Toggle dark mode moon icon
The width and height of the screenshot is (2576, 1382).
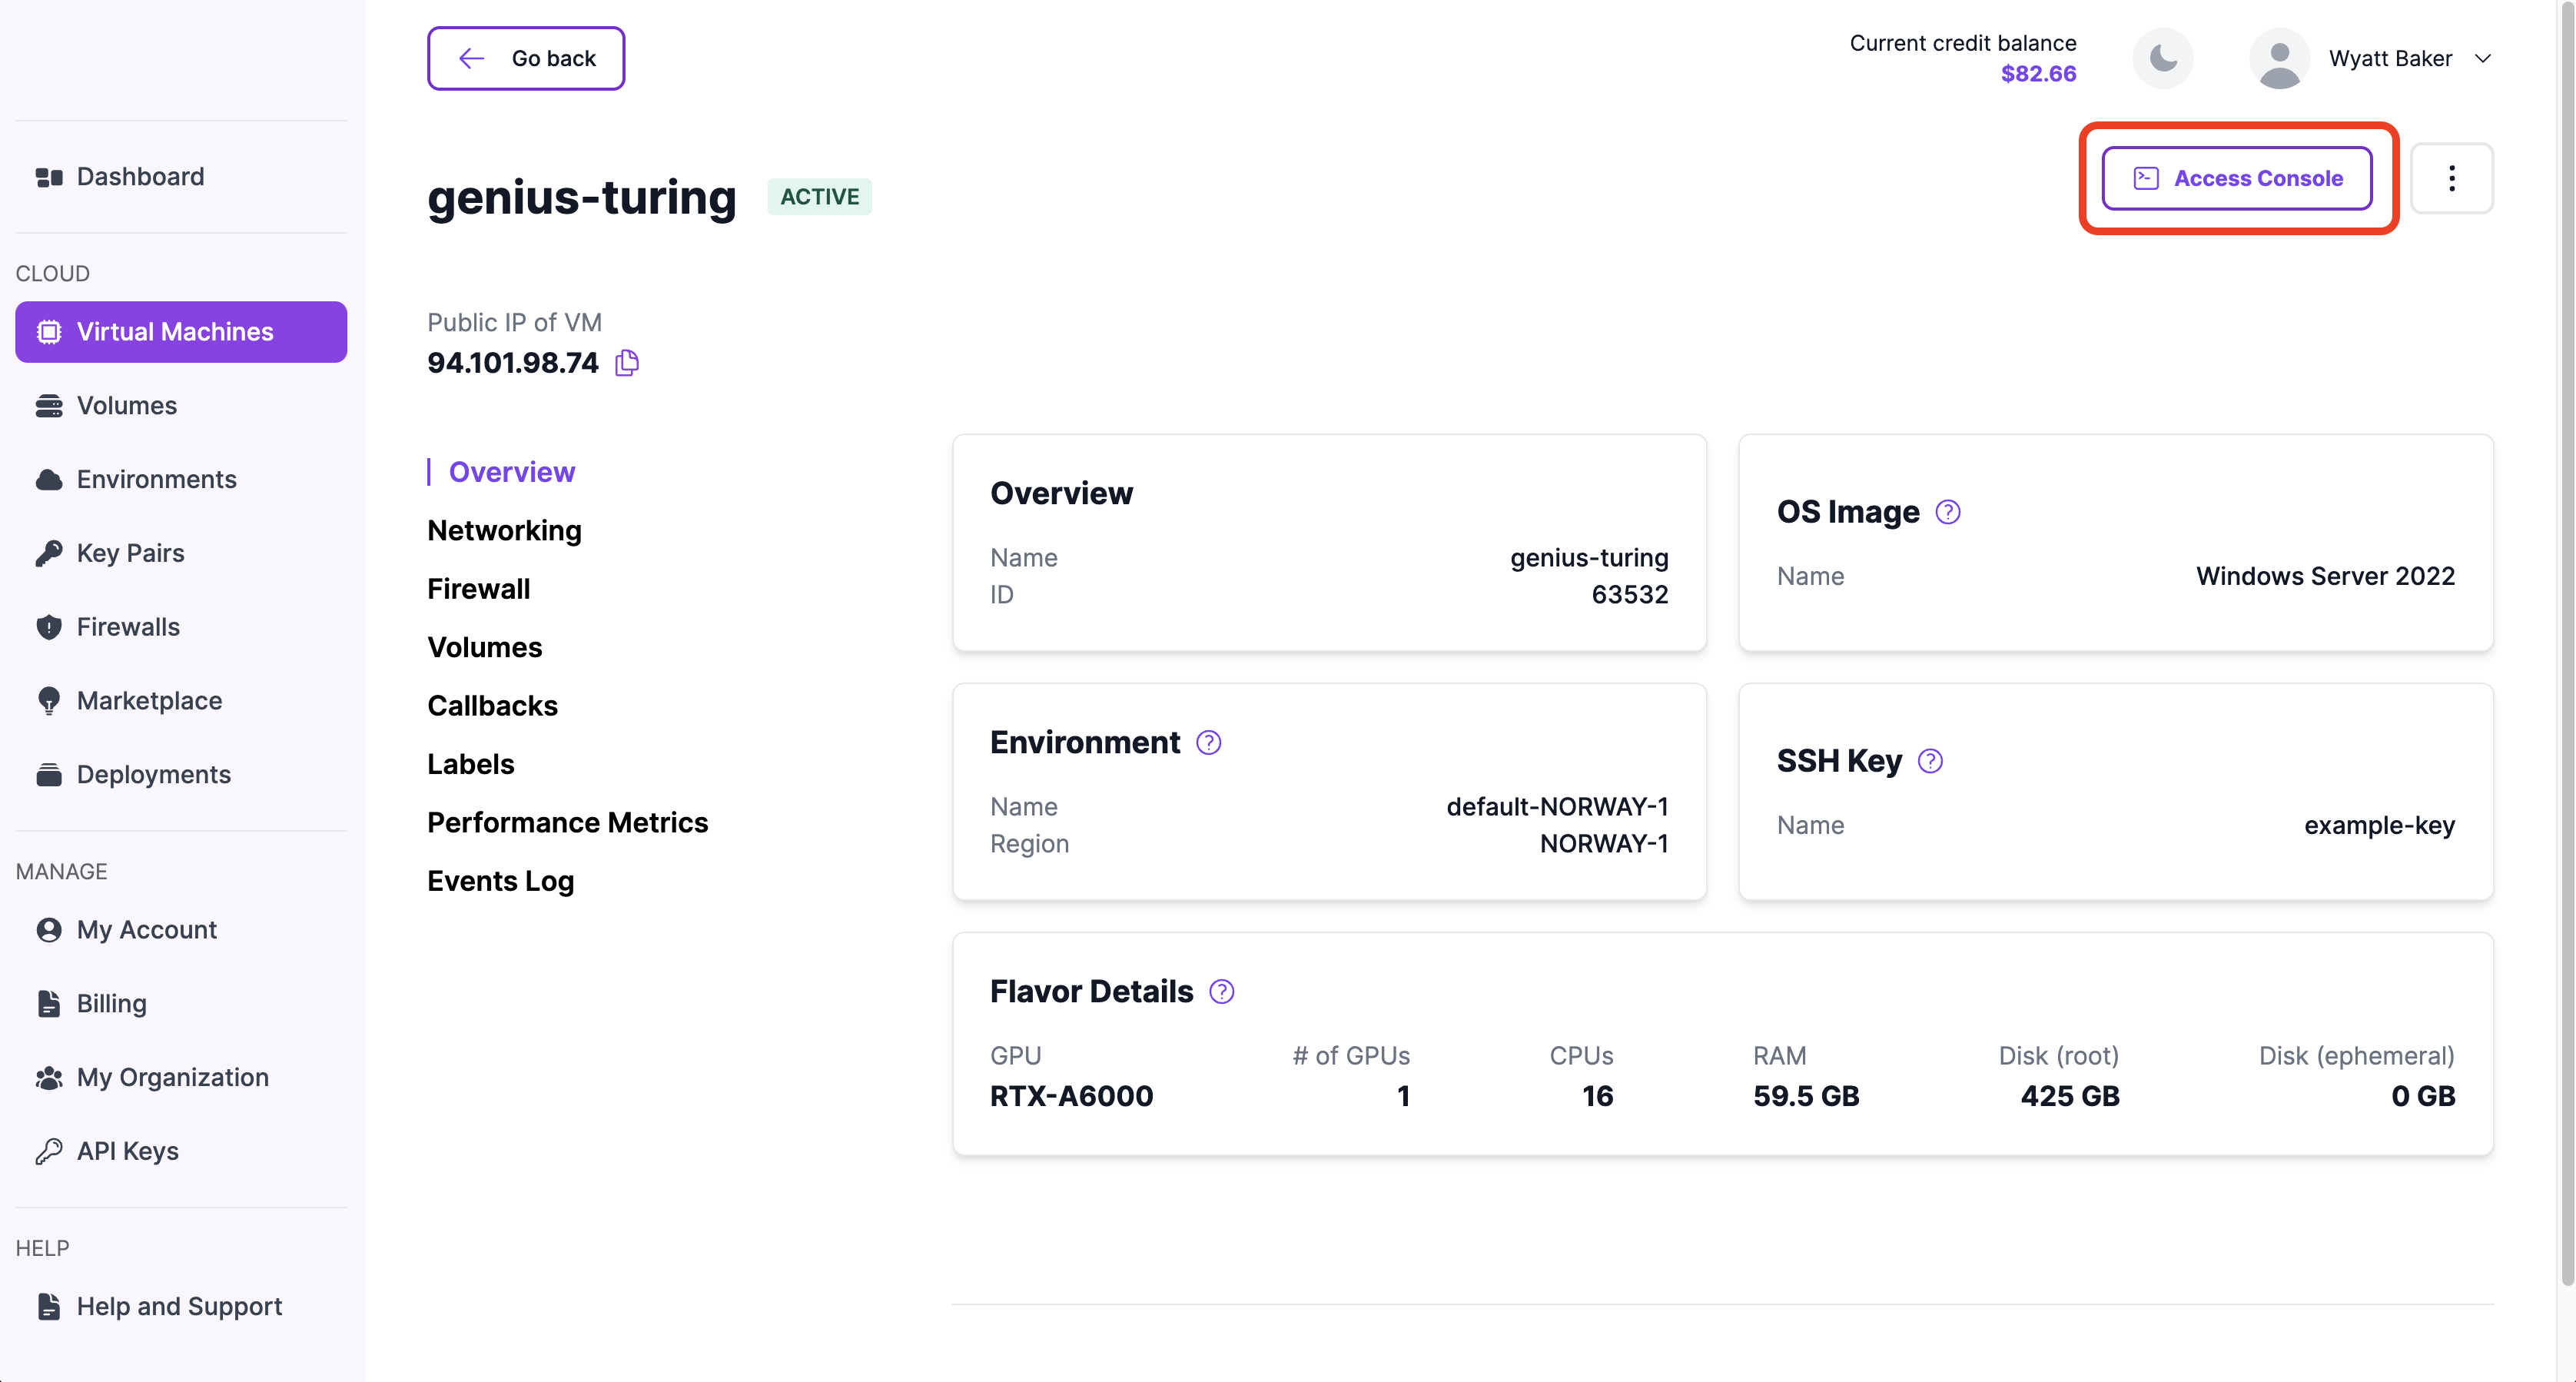click(x=2162, y=58)
